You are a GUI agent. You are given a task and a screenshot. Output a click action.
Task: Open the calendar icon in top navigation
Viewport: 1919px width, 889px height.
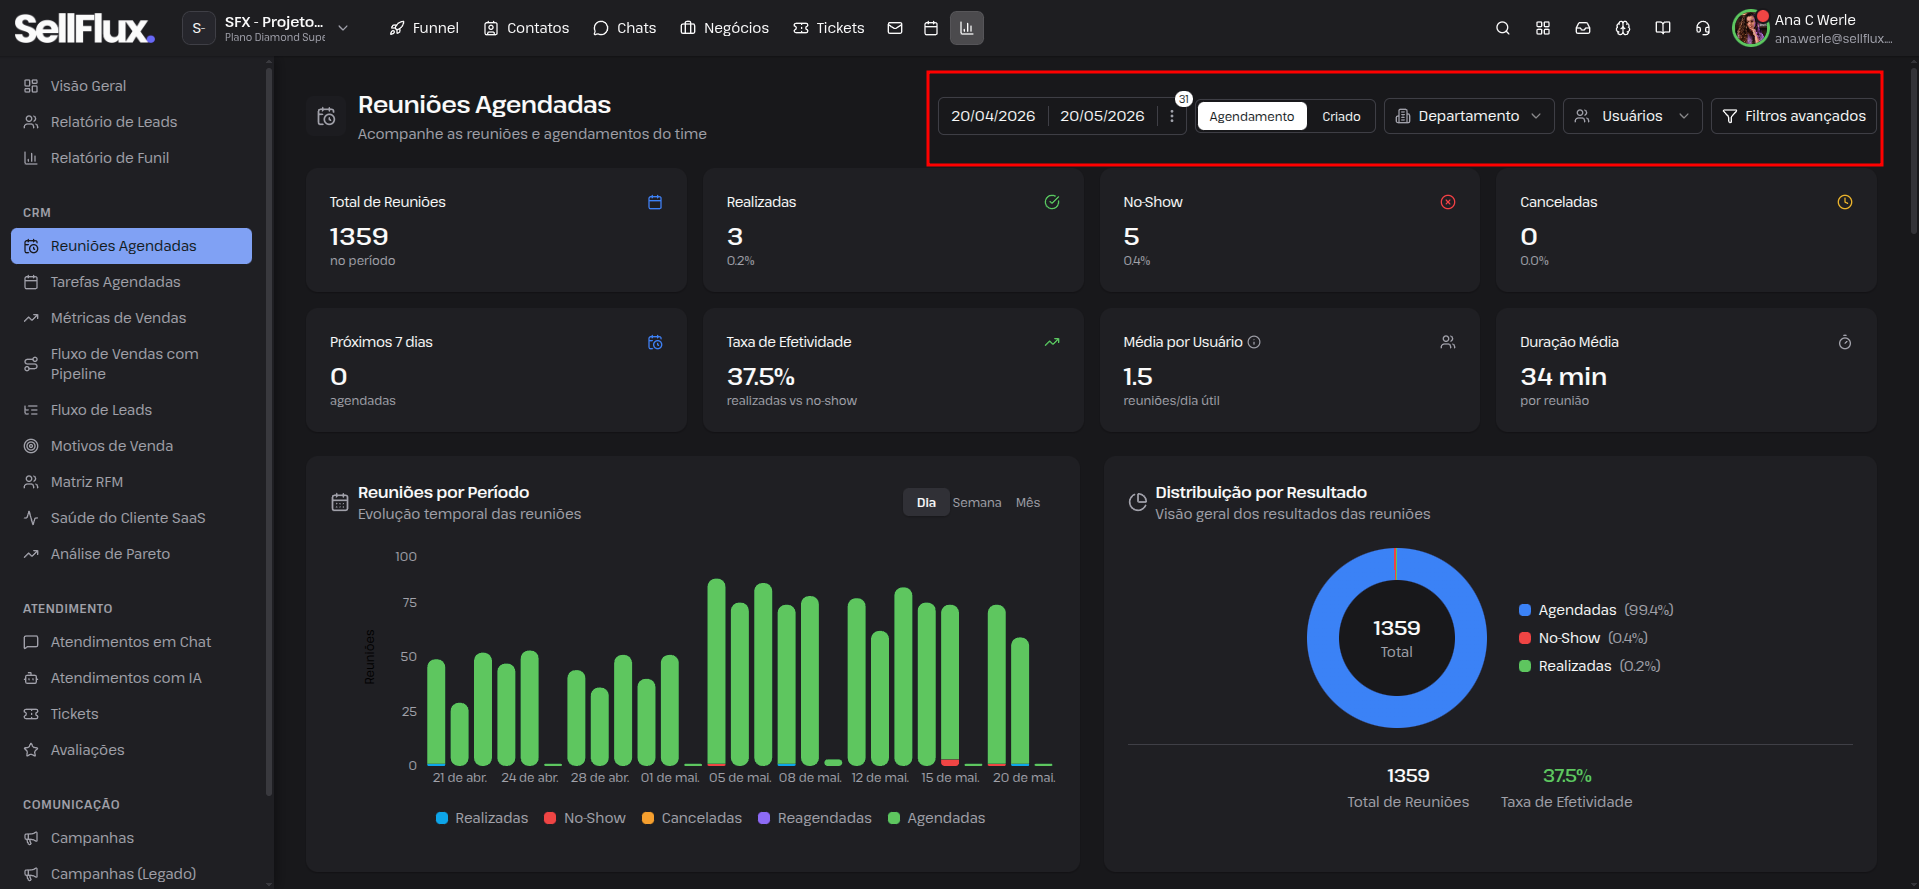click(x=931, y=28)
